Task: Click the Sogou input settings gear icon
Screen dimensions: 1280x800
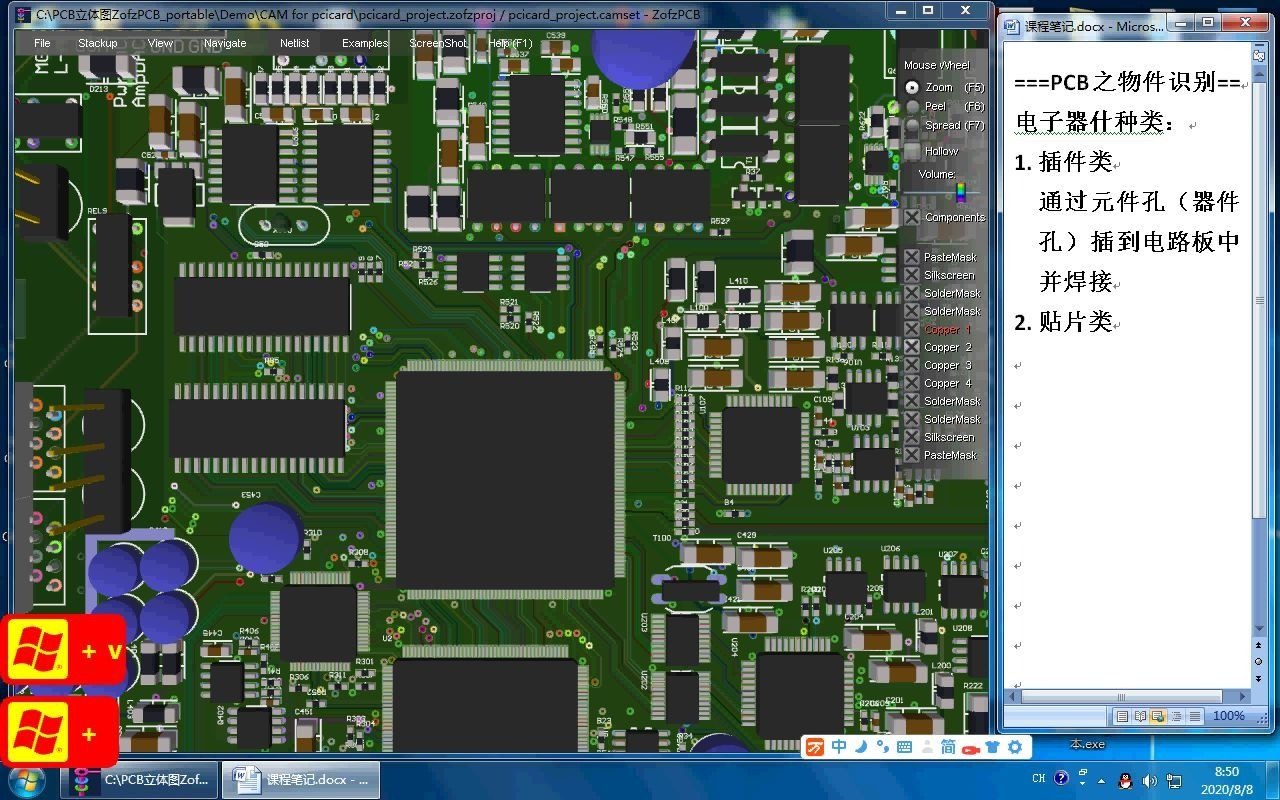Action: coord(1014,746)
